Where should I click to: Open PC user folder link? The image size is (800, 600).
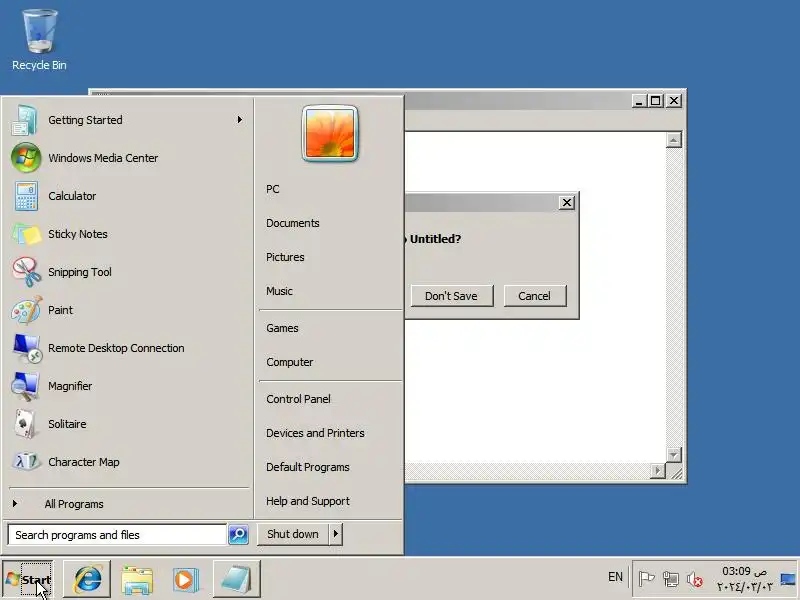click(330, 189)
